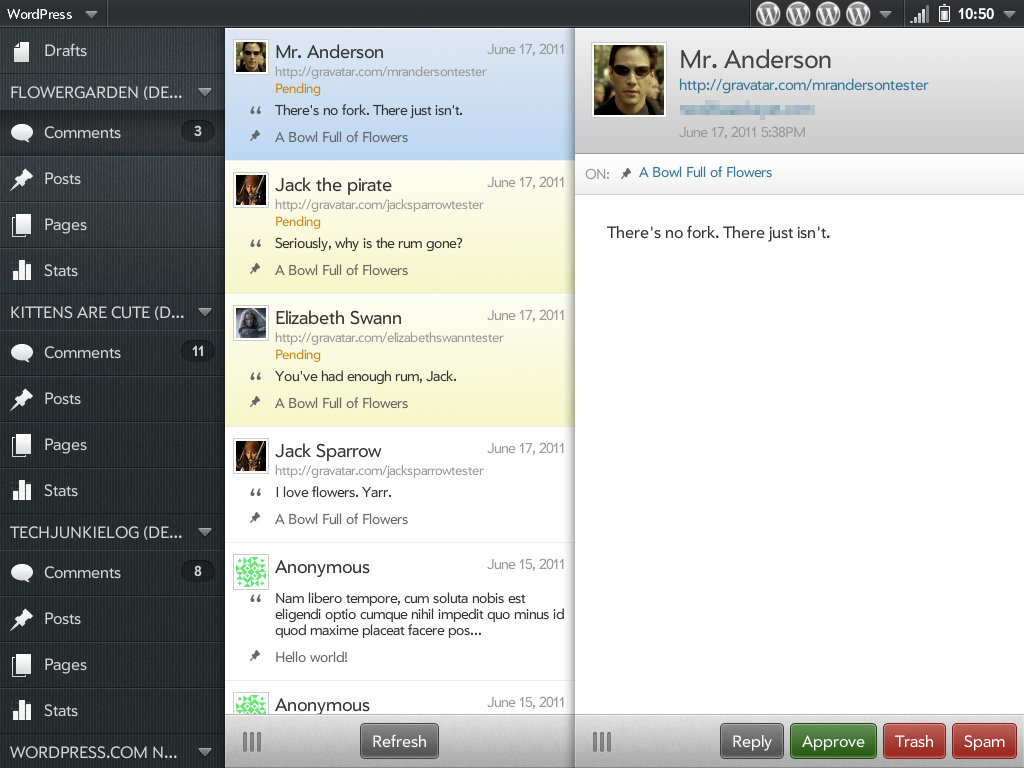Viewport: 1024px width, 768px height.
Task: Click Flowergarden Pages icon
Action: point(22,225)
